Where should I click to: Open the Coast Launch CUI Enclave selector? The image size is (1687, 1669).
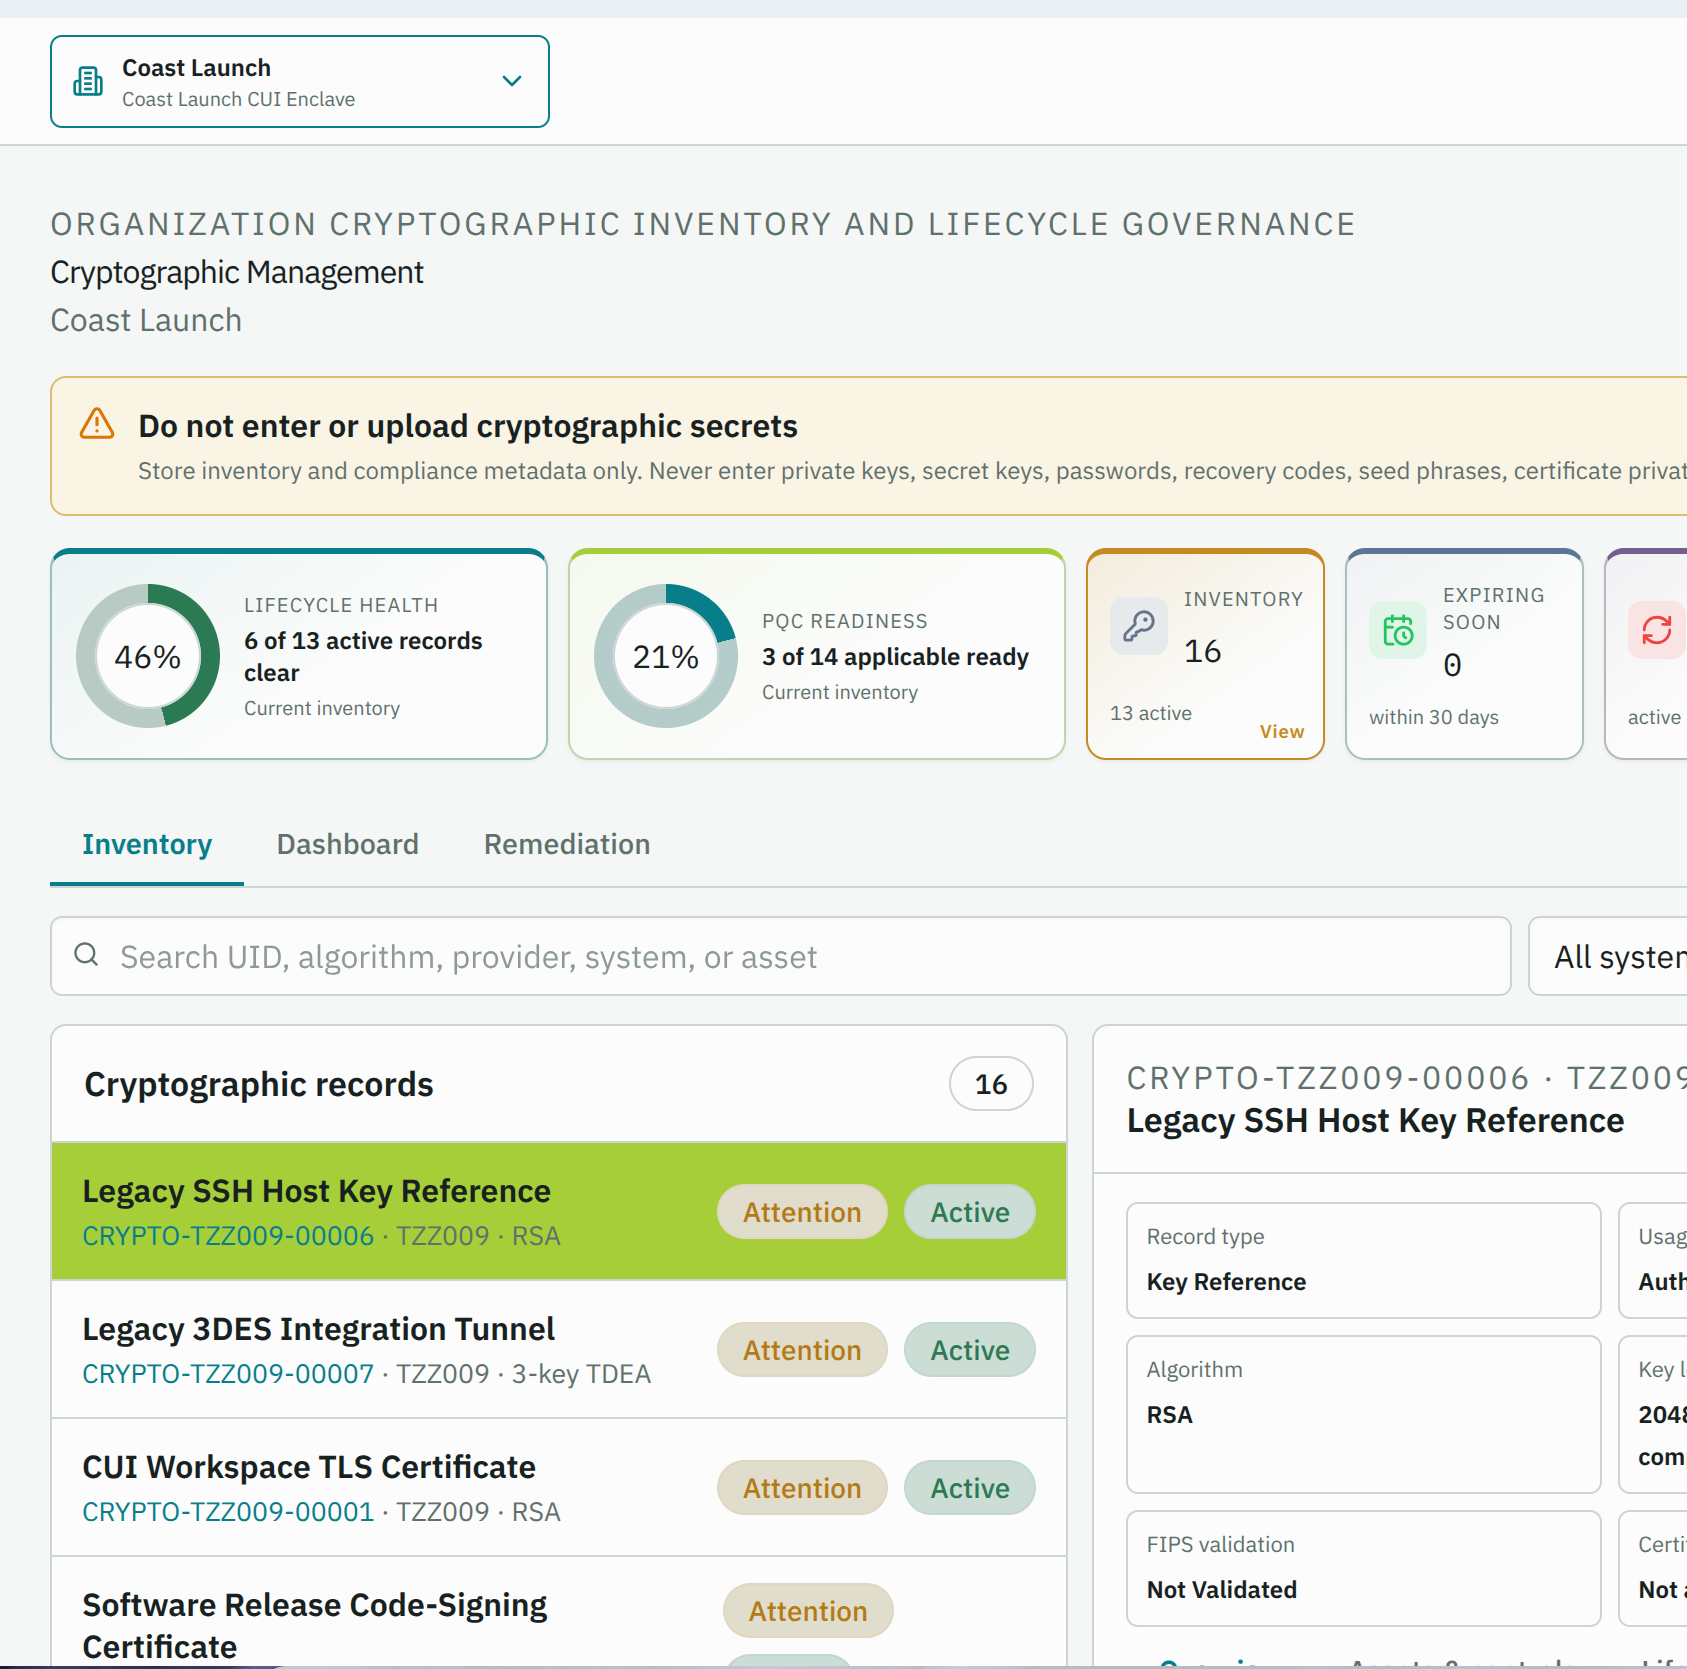[300, 82]
